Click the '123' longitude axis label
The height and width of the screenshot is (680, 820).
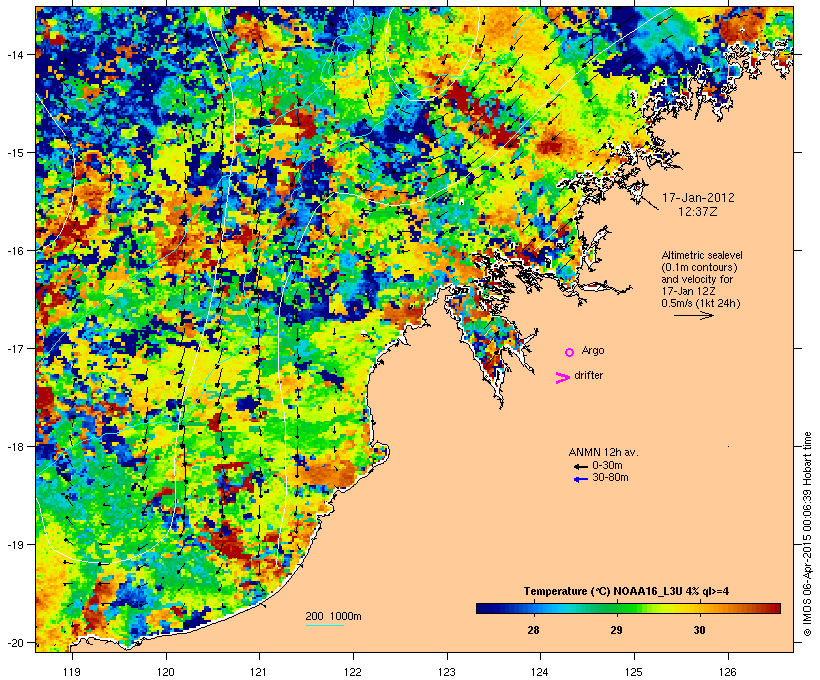pyautogui.click(x=447, y=672)
